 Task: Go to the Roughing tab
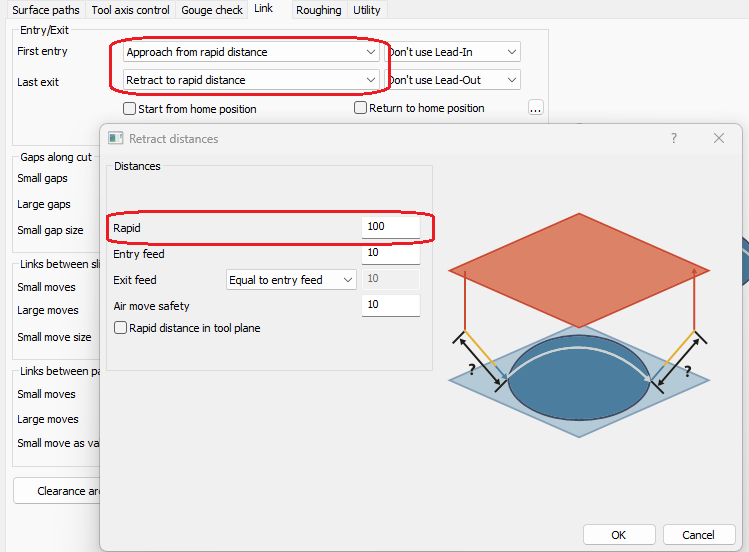point(318,10)
